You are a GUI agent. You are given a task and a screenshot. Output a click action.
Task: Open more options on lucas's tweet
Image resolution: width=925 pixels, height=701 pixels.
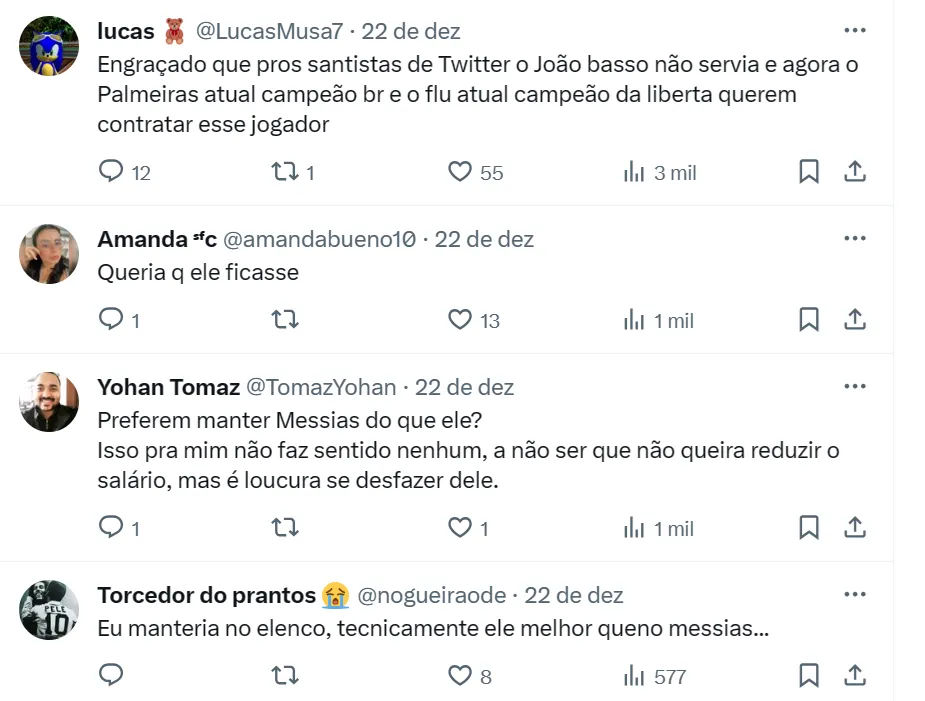pyautogui.click(x=855, y=30)
